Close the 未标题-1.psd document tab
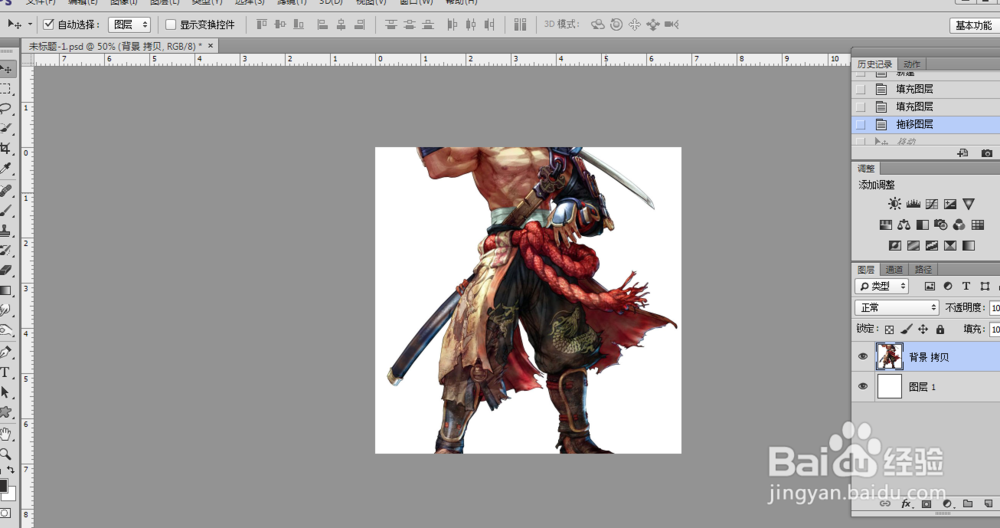Screen dimensions: 1000x528 (x=210, y=46)
